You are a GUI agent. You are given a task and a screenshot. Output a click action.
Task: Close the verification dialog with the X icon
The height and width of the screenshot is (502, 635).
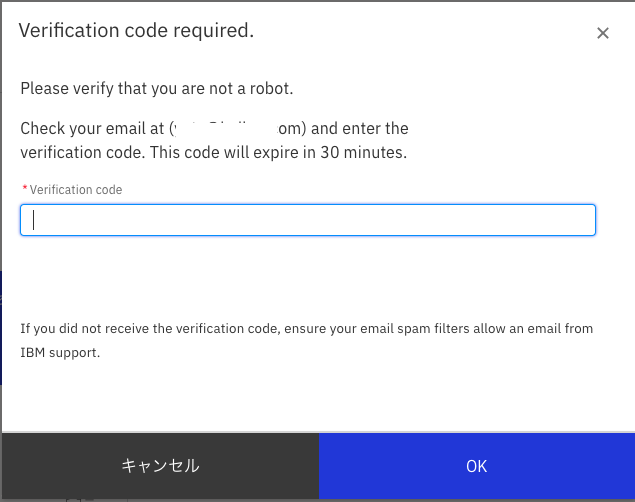[x=603, y=33]
